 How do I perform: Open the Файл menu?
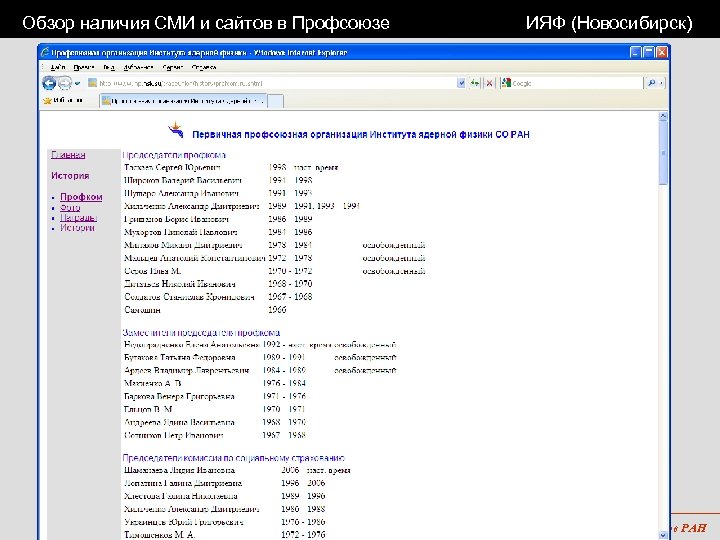58,68
